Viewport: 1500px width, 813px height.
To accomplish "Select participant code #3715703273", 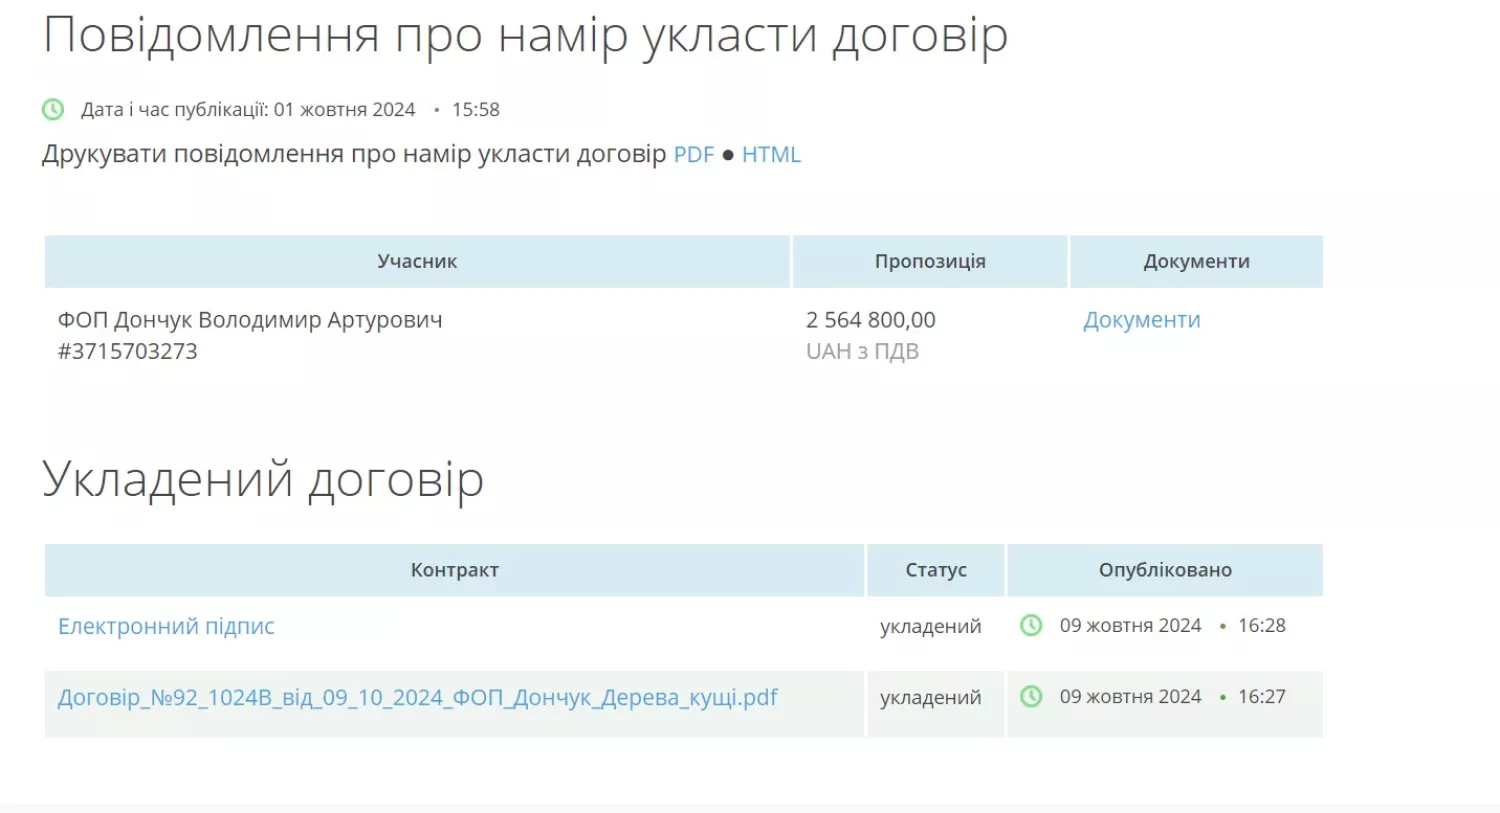I will (128, 351).
